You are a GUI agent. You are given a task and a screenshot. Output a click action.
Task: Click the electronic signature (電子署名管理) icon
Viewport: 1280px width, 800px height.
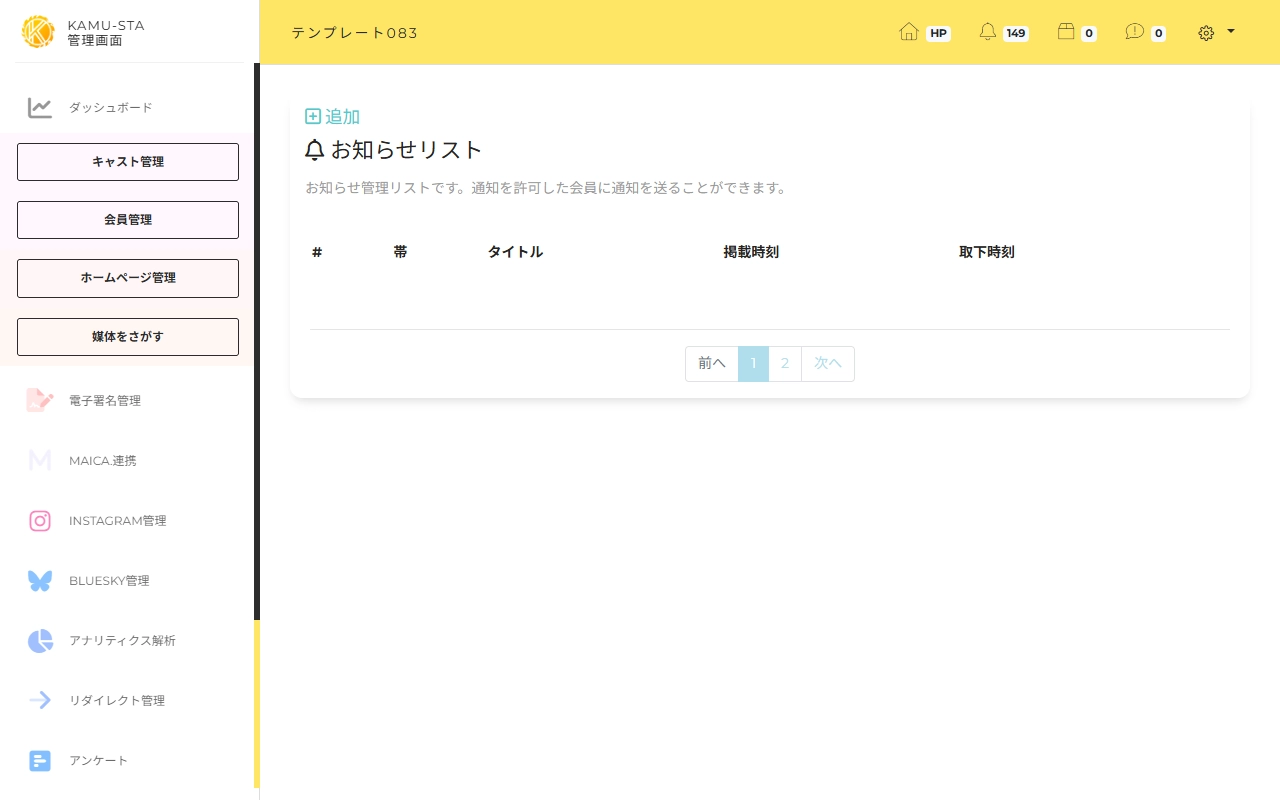[40, 400]
